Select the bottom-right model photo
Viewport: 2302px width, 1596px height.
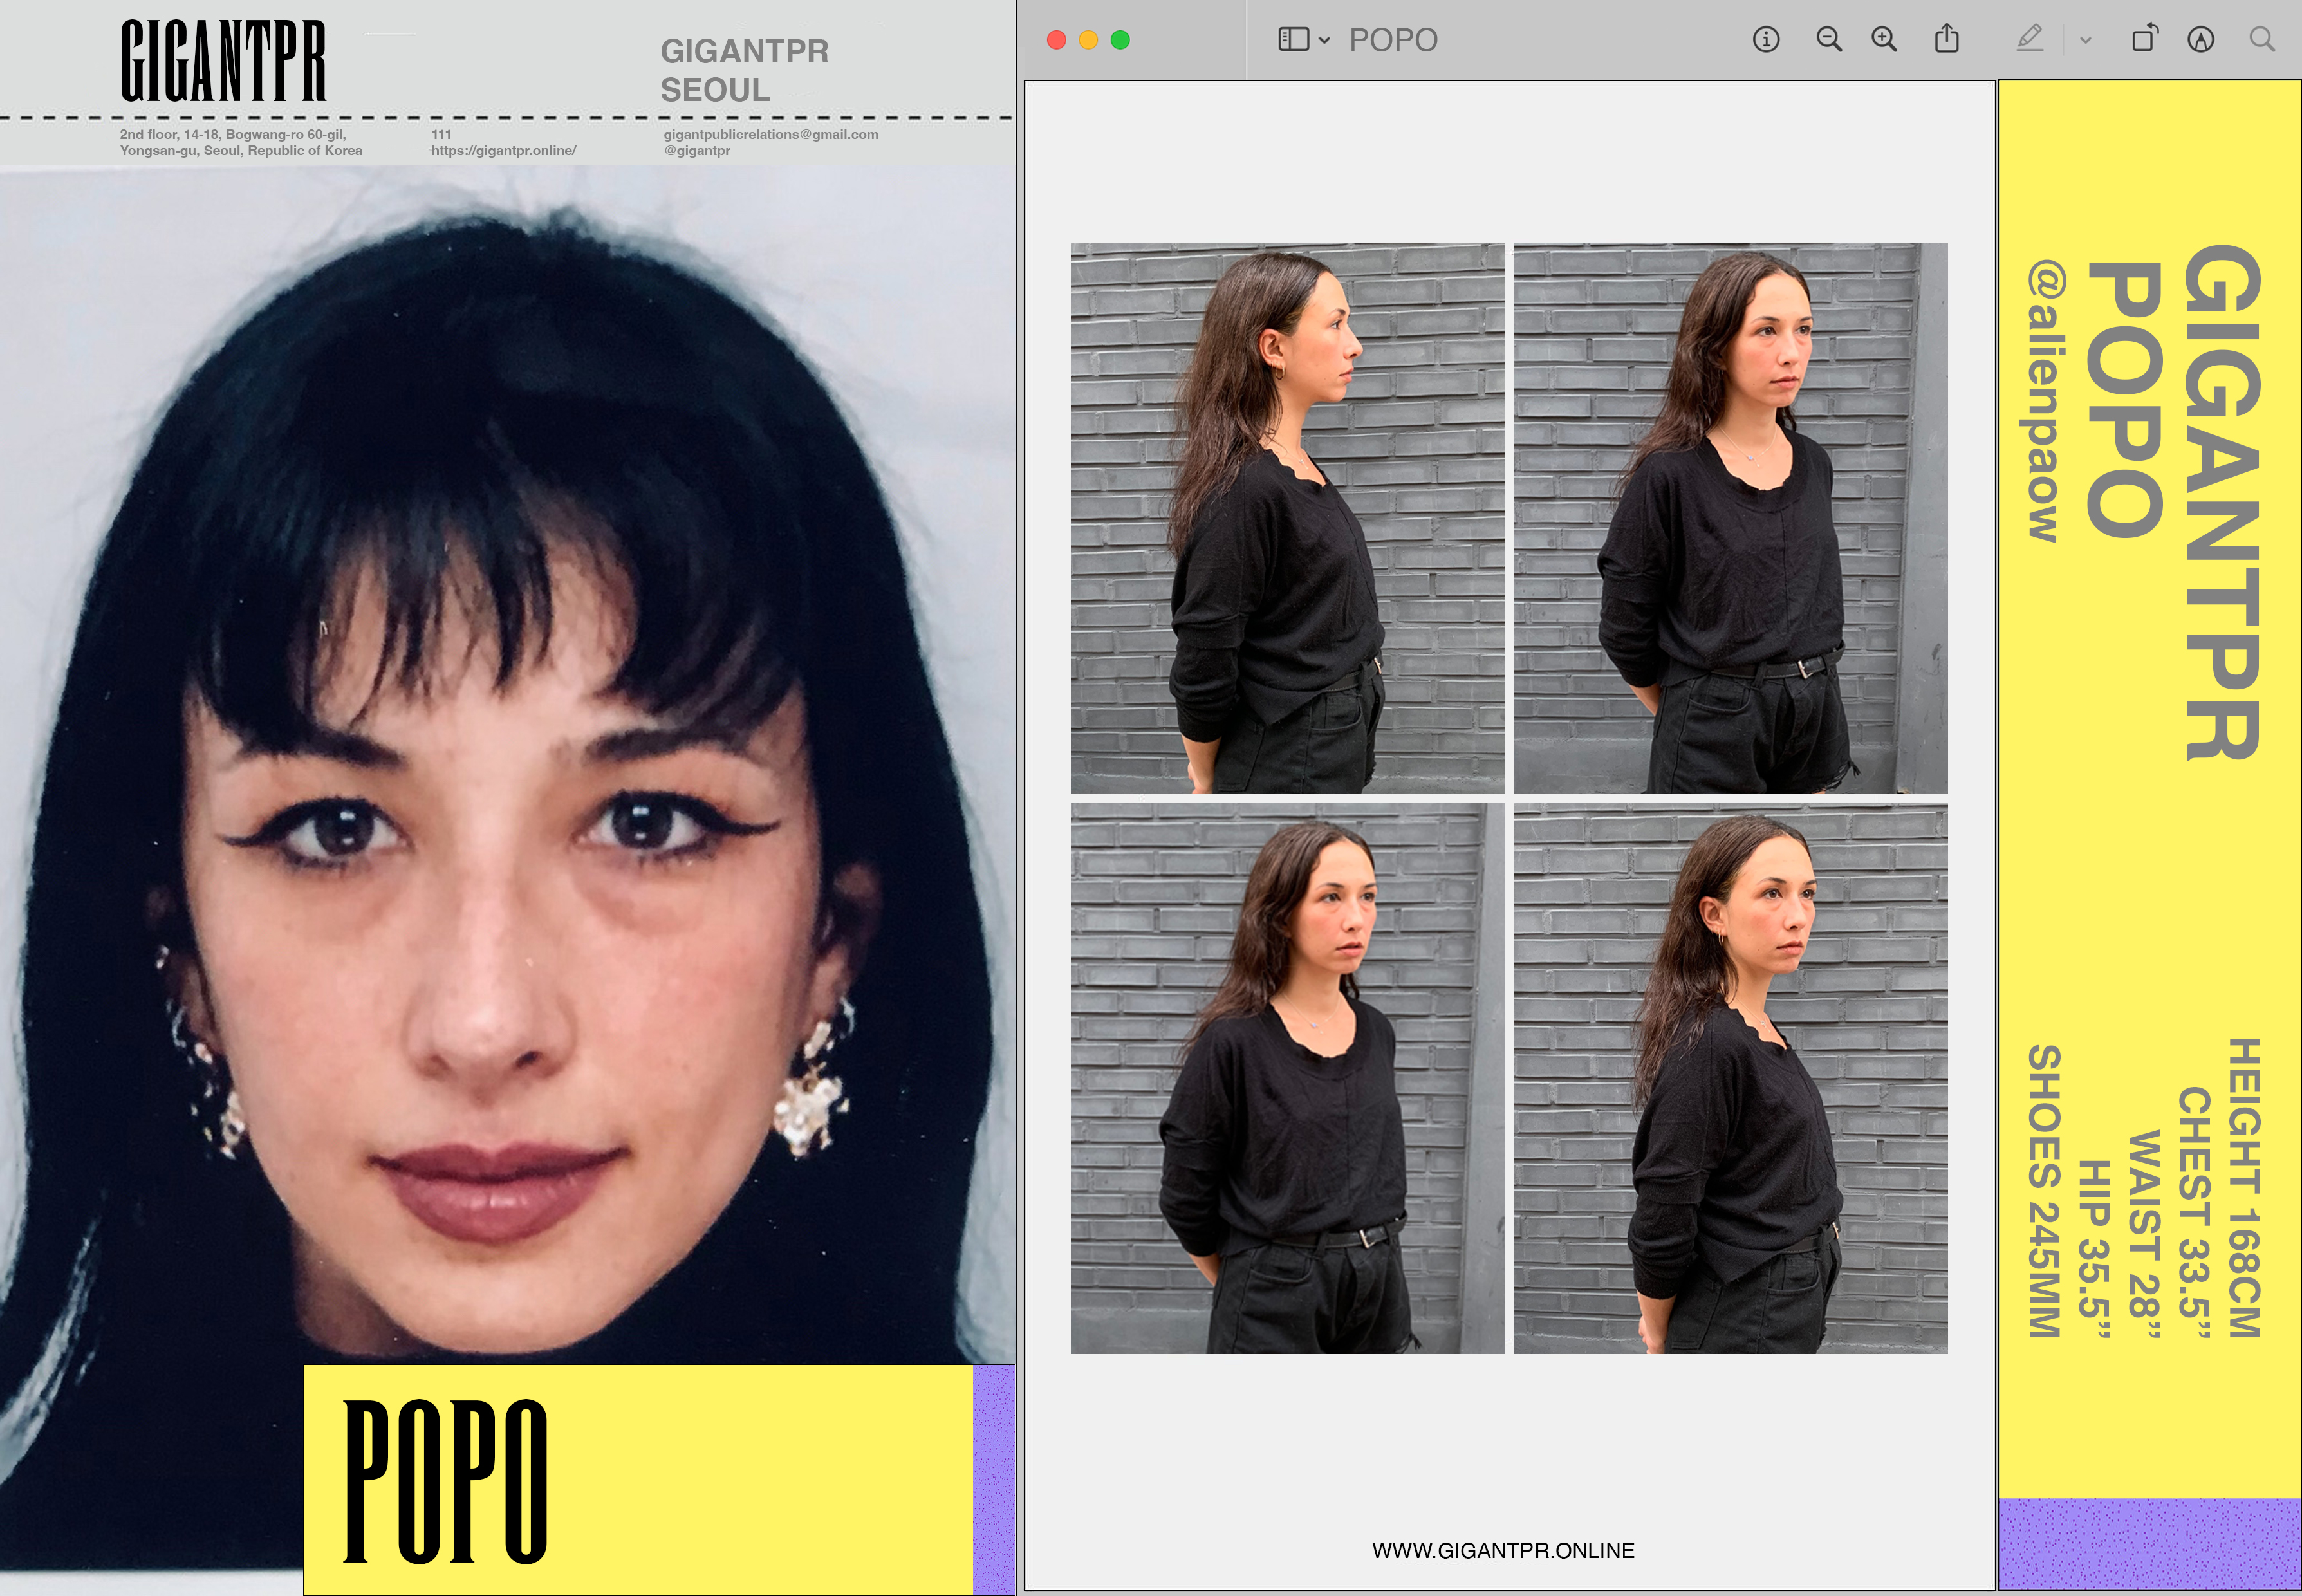[x=1730, y=1078]
